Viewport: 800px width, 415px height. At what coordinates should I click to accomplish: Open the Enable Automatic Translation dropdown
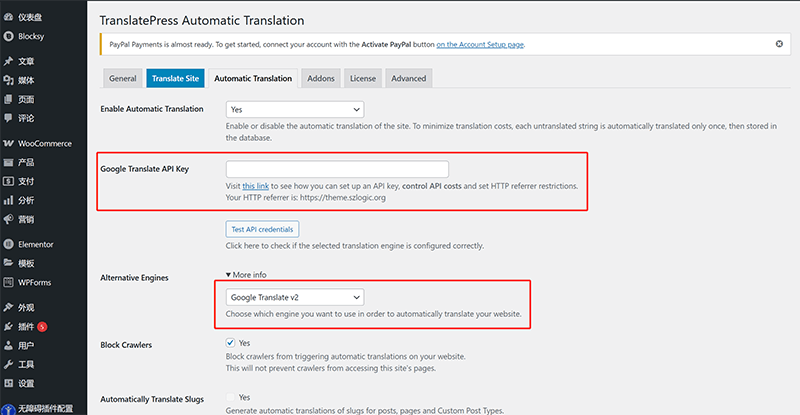point(295,109)
